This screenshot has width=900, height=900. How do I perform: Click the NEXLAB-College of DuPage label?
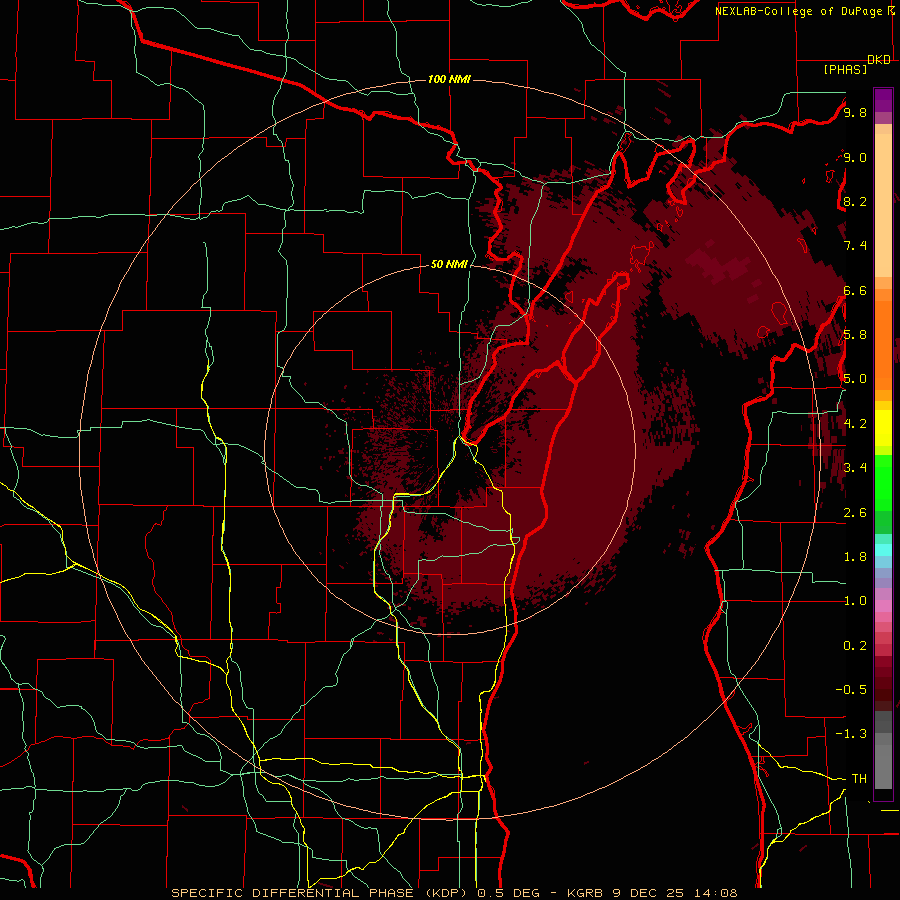800,11
